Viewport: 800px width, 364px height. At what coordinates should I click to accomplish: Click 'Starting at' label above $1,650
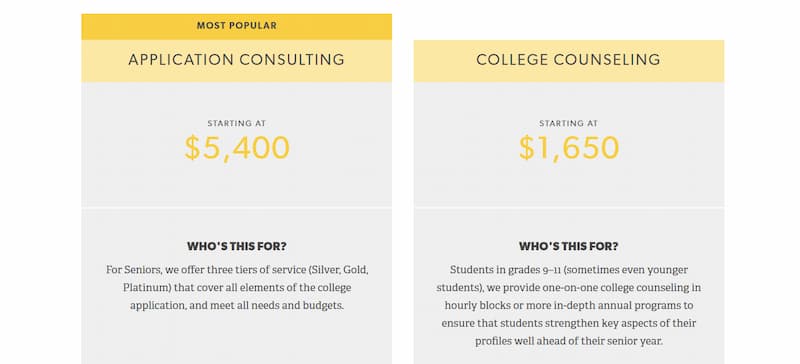[568, 124]
